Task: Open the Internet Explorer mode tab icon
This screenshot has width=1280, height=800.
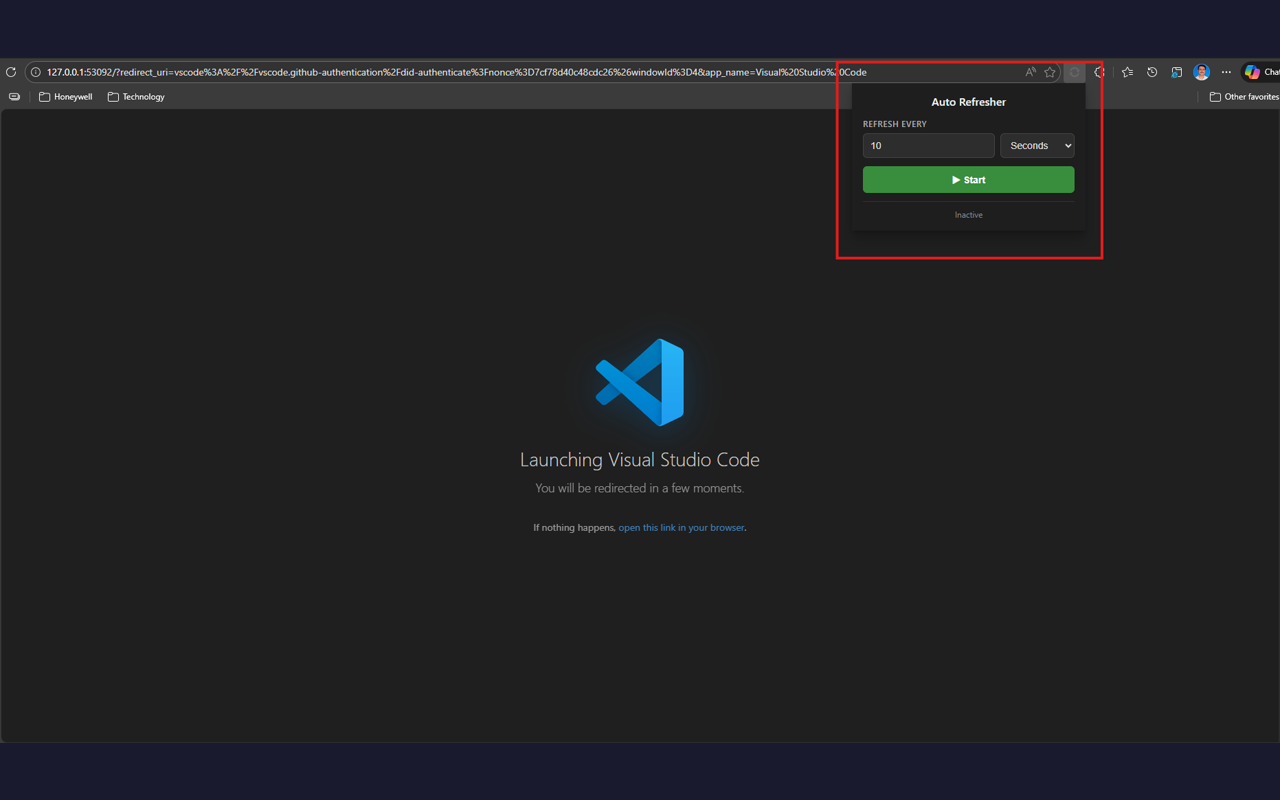Action: [x=1177, y=72]
